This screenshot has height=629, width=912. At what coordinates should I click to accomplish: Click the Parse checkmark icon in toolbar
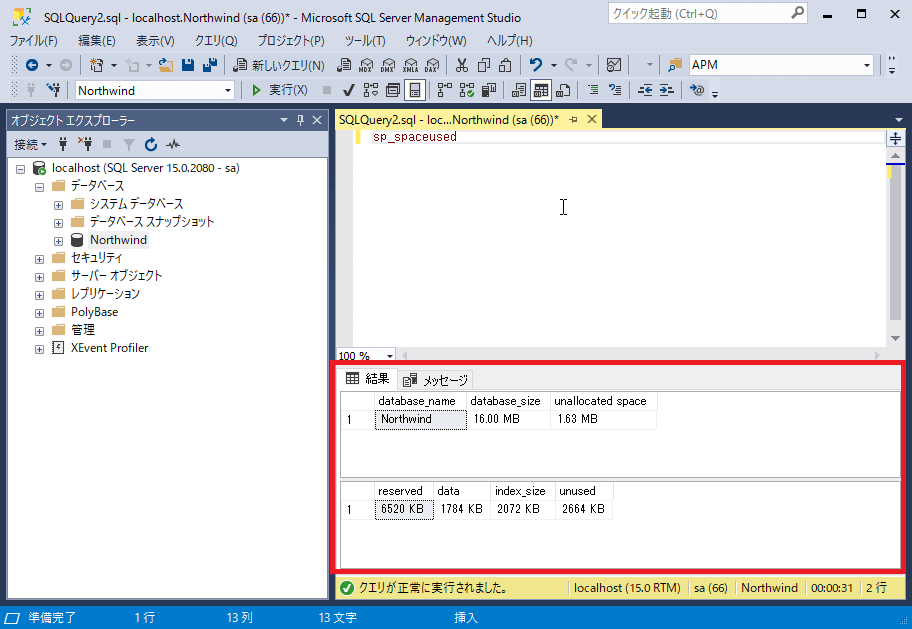[x=349, y=90]
